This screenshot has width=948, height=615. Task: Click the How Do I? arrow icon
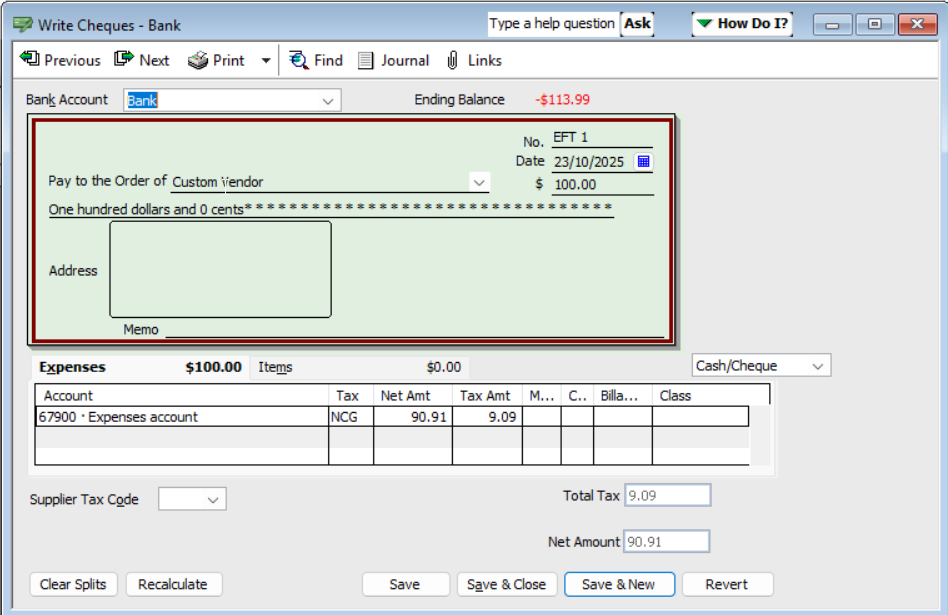(704, 23)
